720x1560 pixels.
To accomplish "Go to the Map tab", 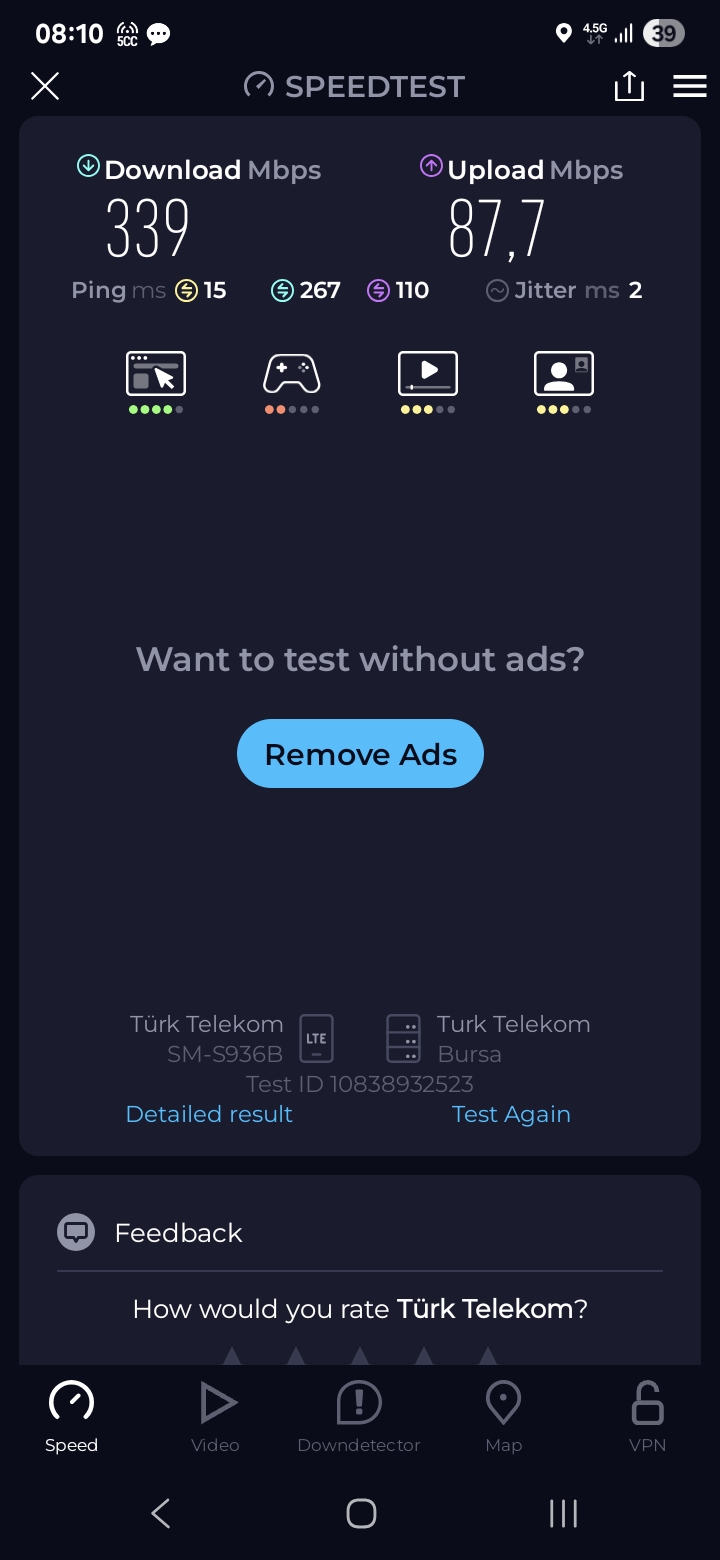I will point(503,1416).
